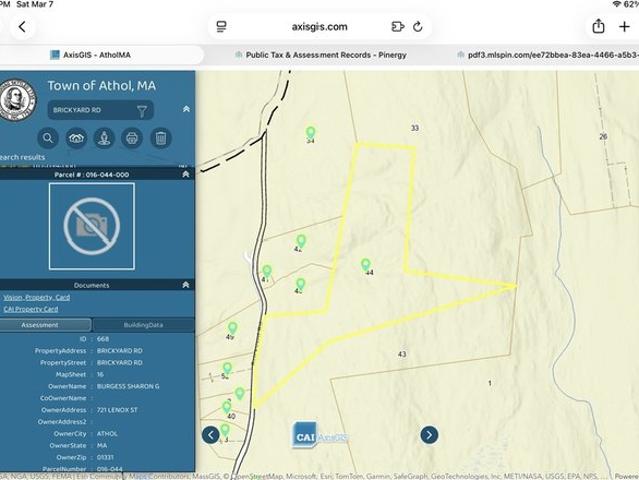Switch to Public Tax & Assessment Records tab
This screenshot has width=639, height=480.
[325, 55]
